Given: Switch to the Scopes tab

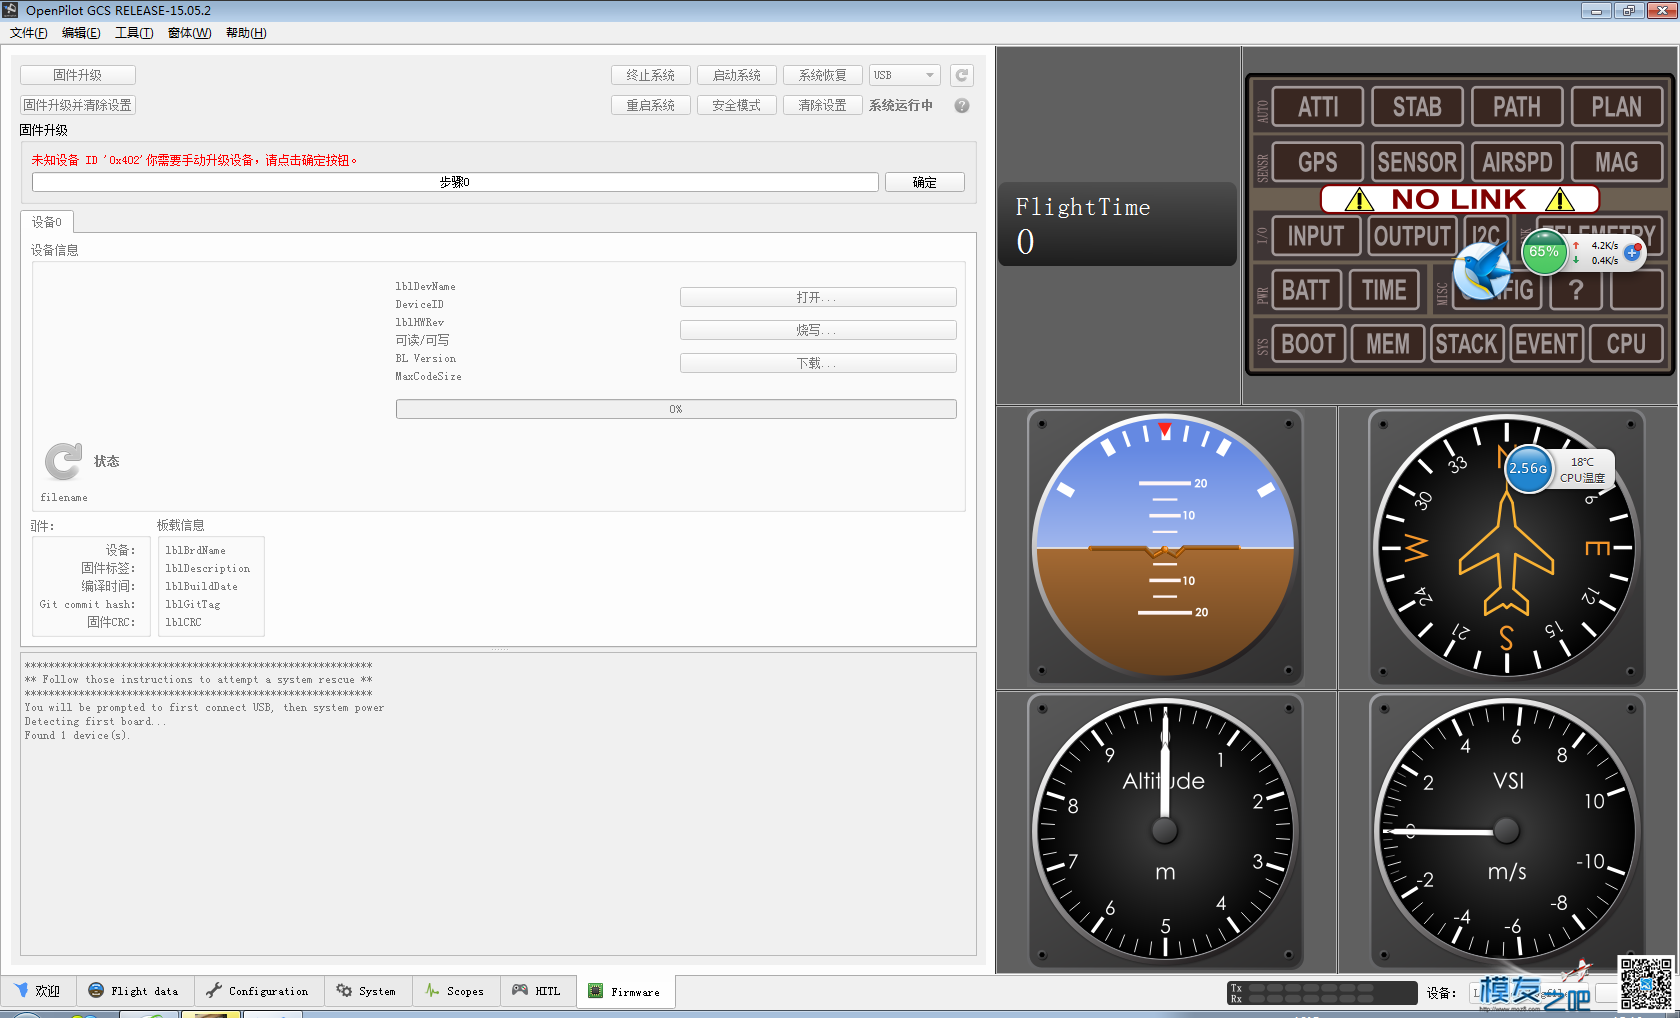Looking at the screenshot, I should [455, 991].
